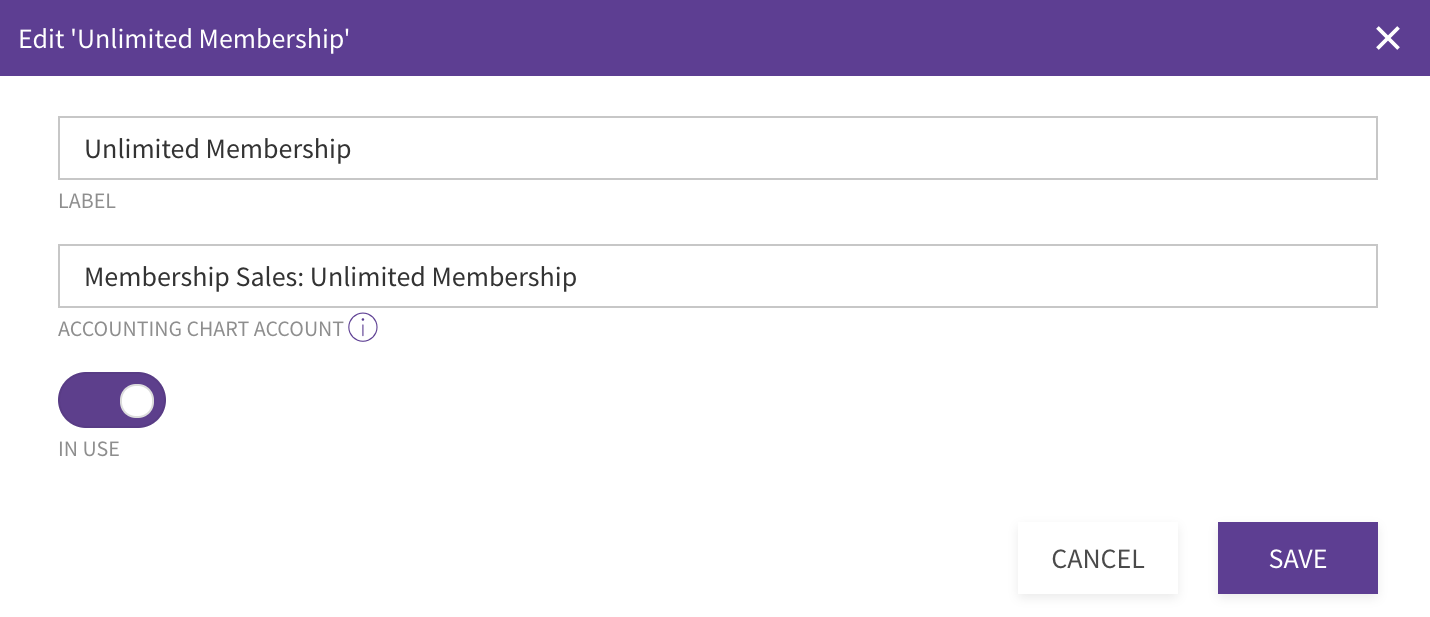The height and width of the screenshot is (617, 1430).
Task: Close the Edit 'Unlimited Membership' dialog
Action: [1387, 38]
